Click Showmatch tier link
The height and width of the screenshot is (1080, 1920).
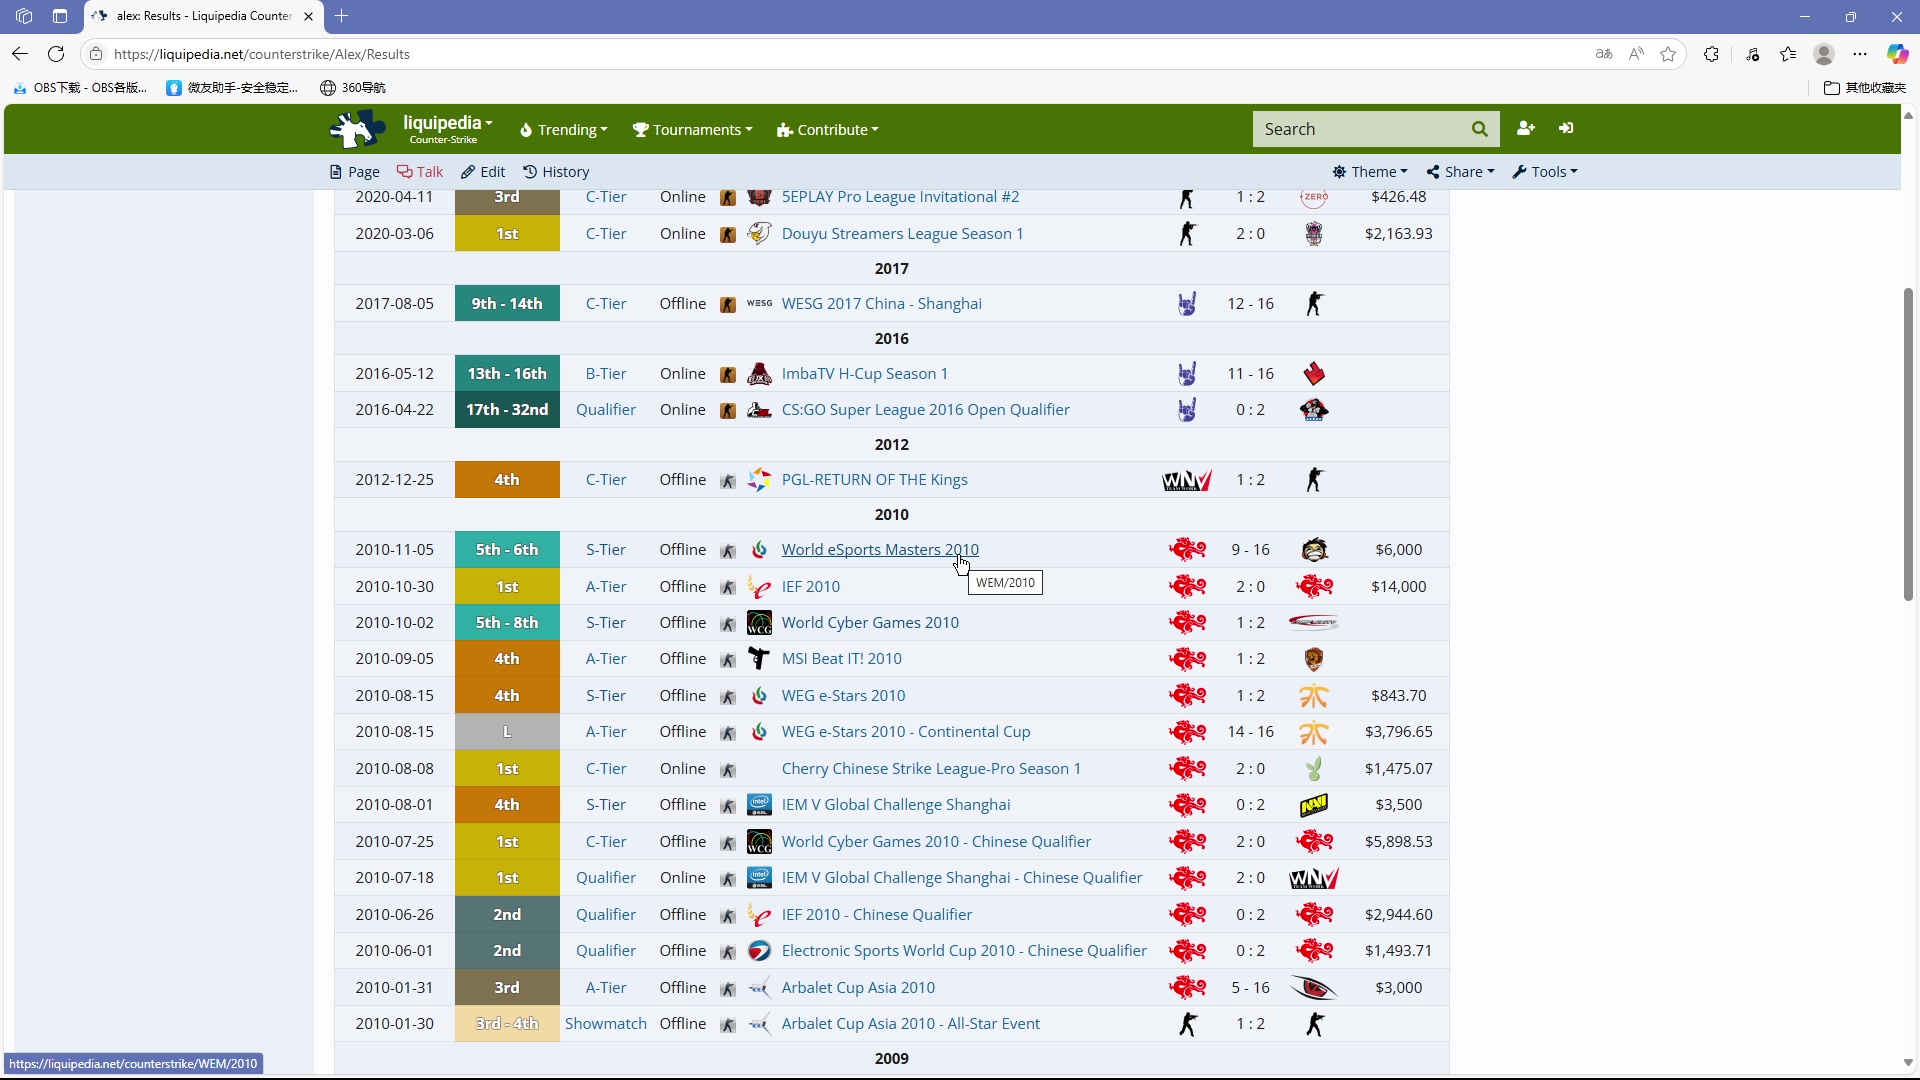click(x=606, y=1024)
